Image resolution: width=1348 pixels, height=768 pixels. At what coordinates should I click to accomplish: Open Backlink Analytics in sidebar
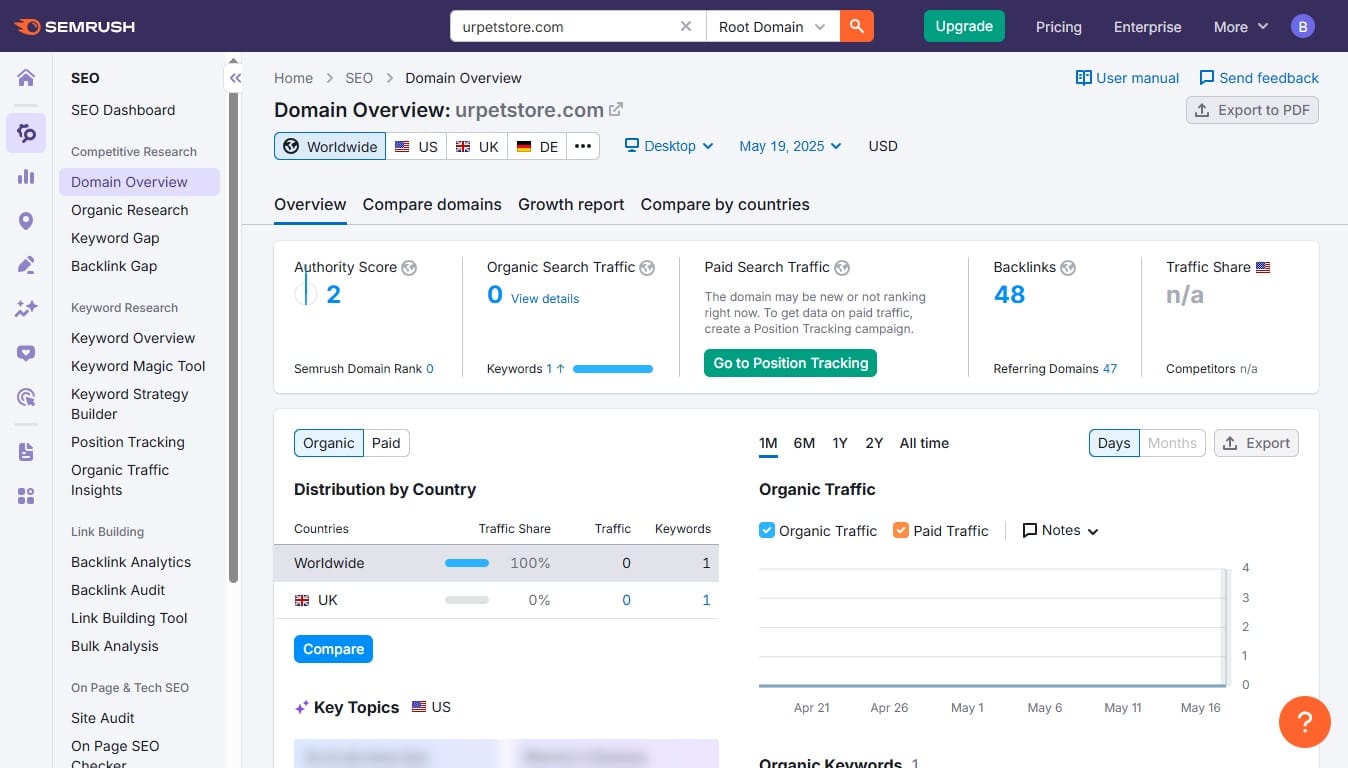pyautogui.click(x=131, y=562)
